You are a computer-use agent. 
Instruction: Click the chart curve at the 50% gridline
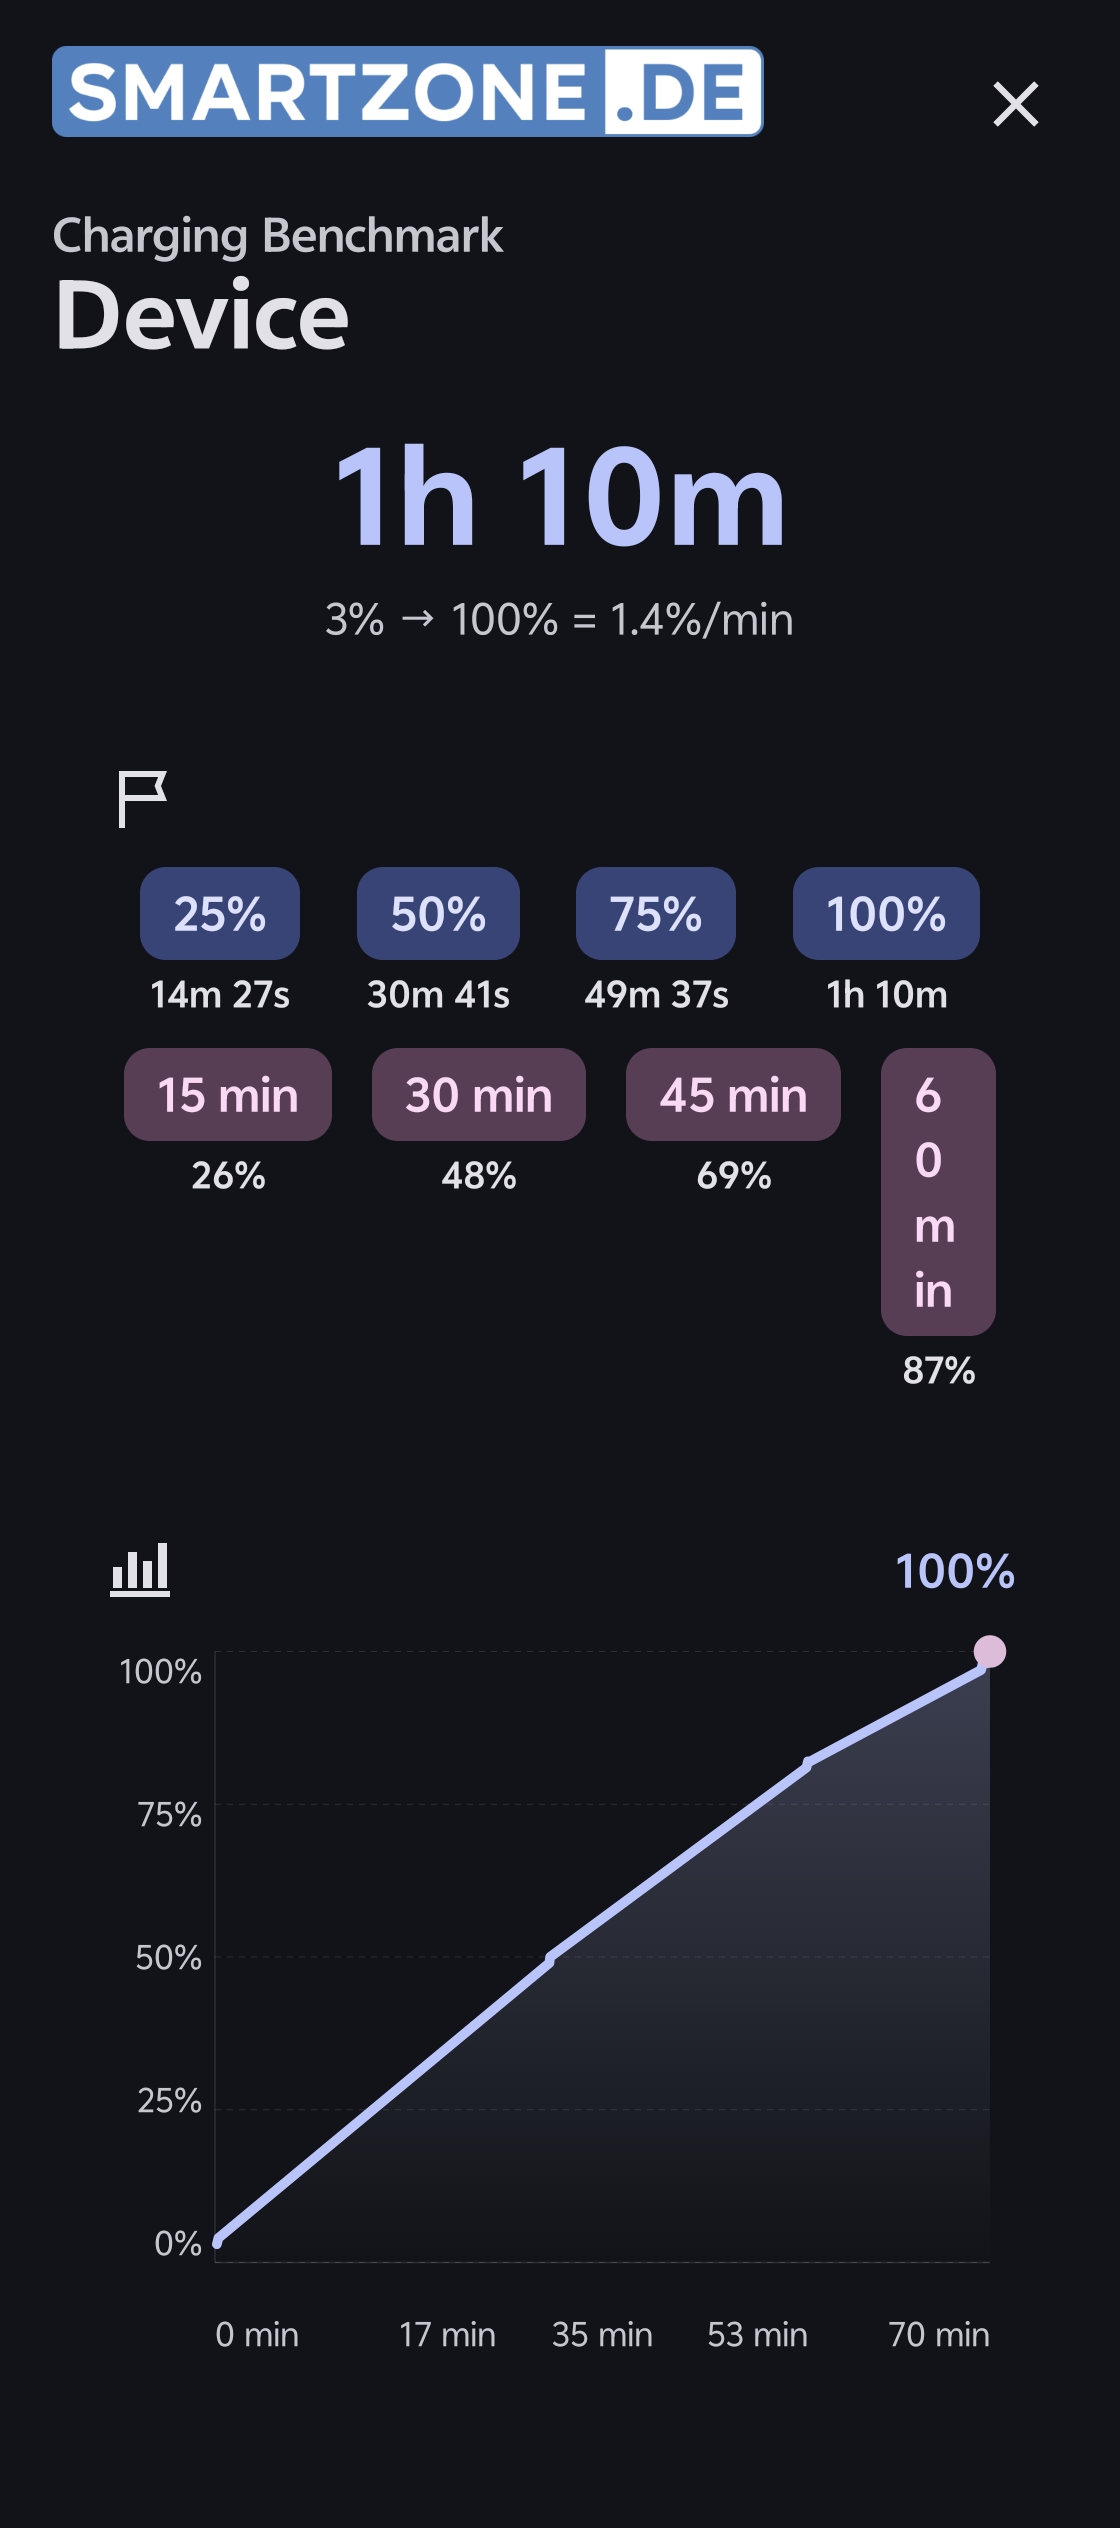tap(551, 1956)
